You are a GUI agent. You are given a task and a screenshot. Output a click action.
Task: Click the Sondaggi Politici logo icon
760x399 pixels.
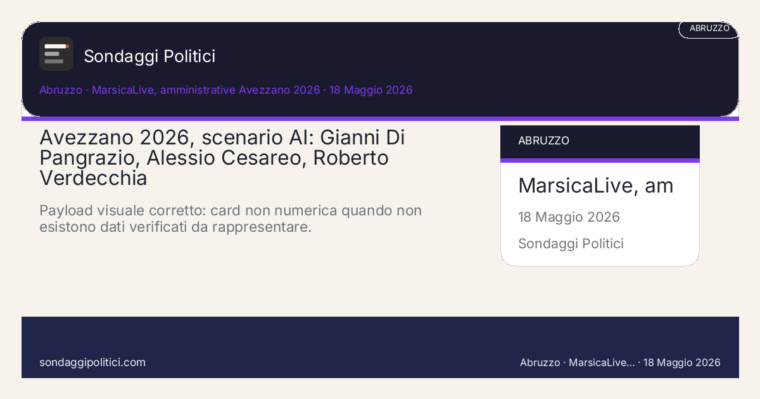coord(56,54)
